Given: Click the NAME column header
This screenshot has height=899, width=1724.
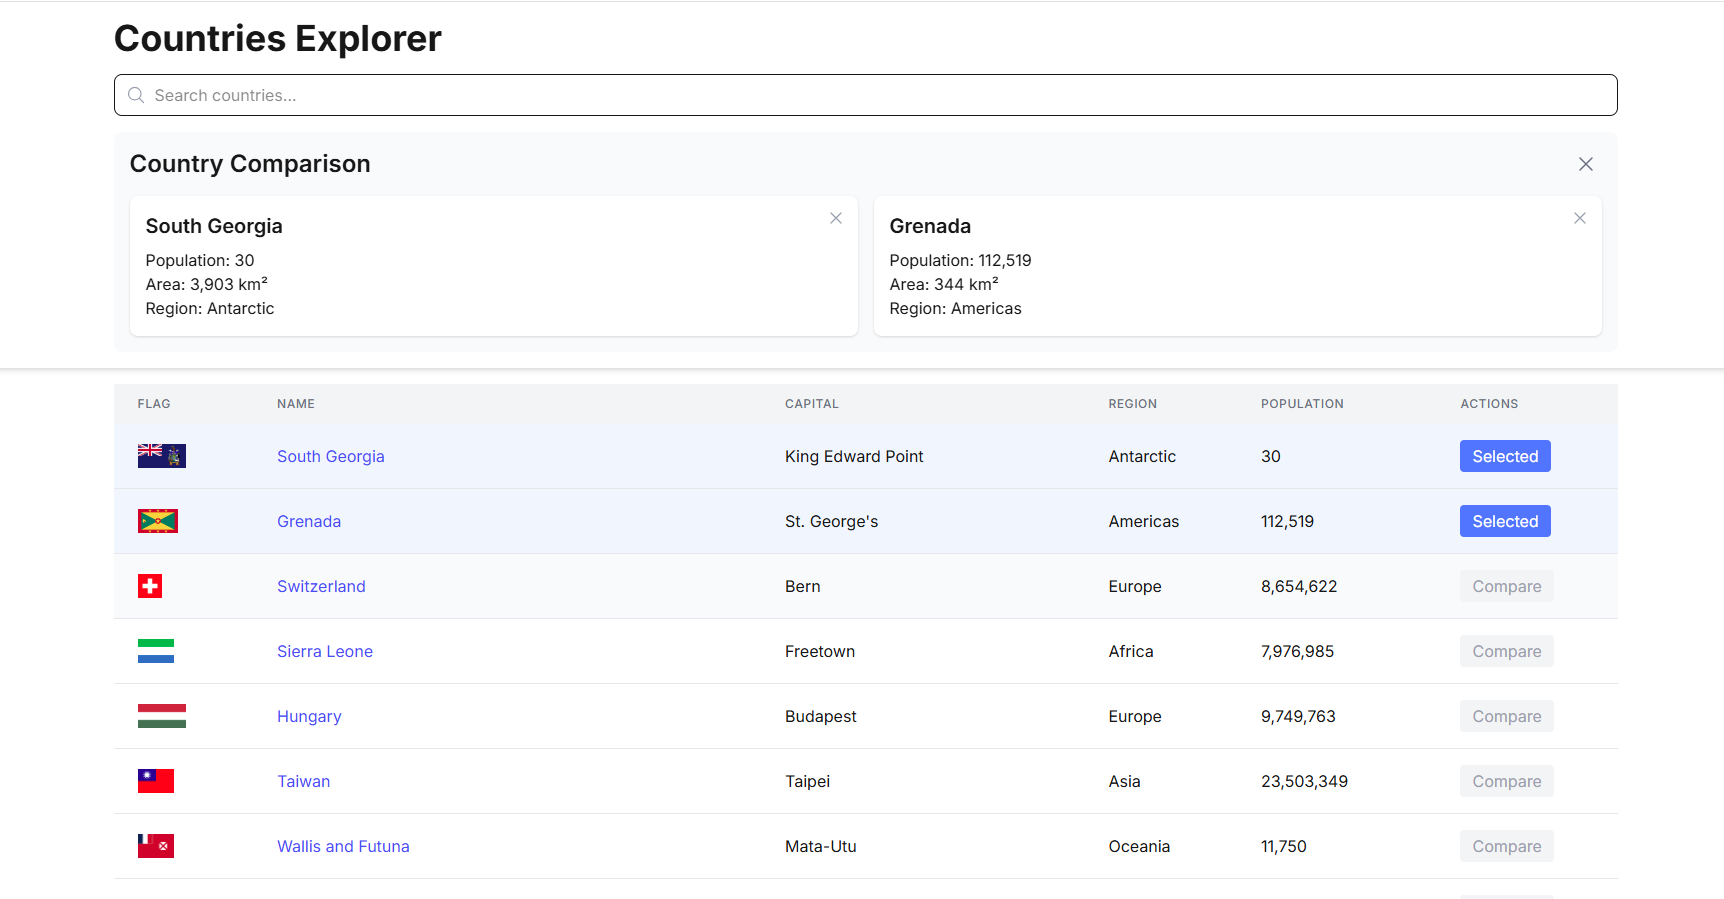Looking at the screenshot, I should pos(296,404).
